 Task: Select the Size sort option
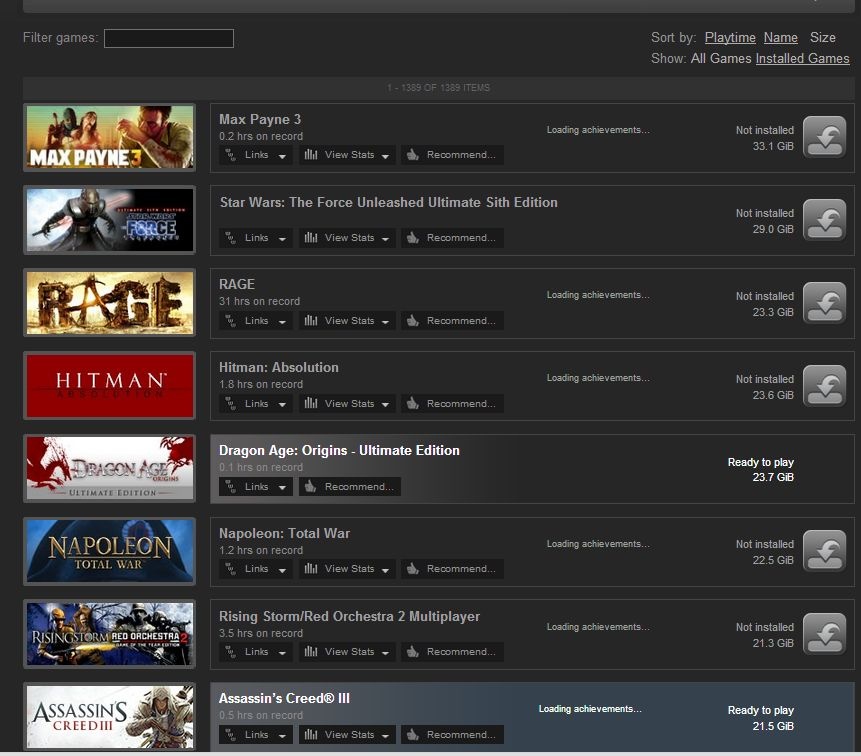tap(823, 37)
